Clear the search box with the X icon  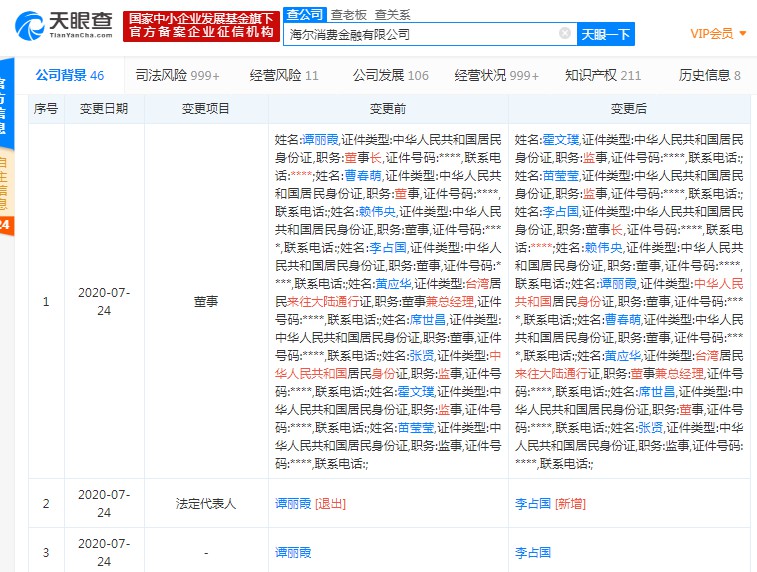pos(564,33)
